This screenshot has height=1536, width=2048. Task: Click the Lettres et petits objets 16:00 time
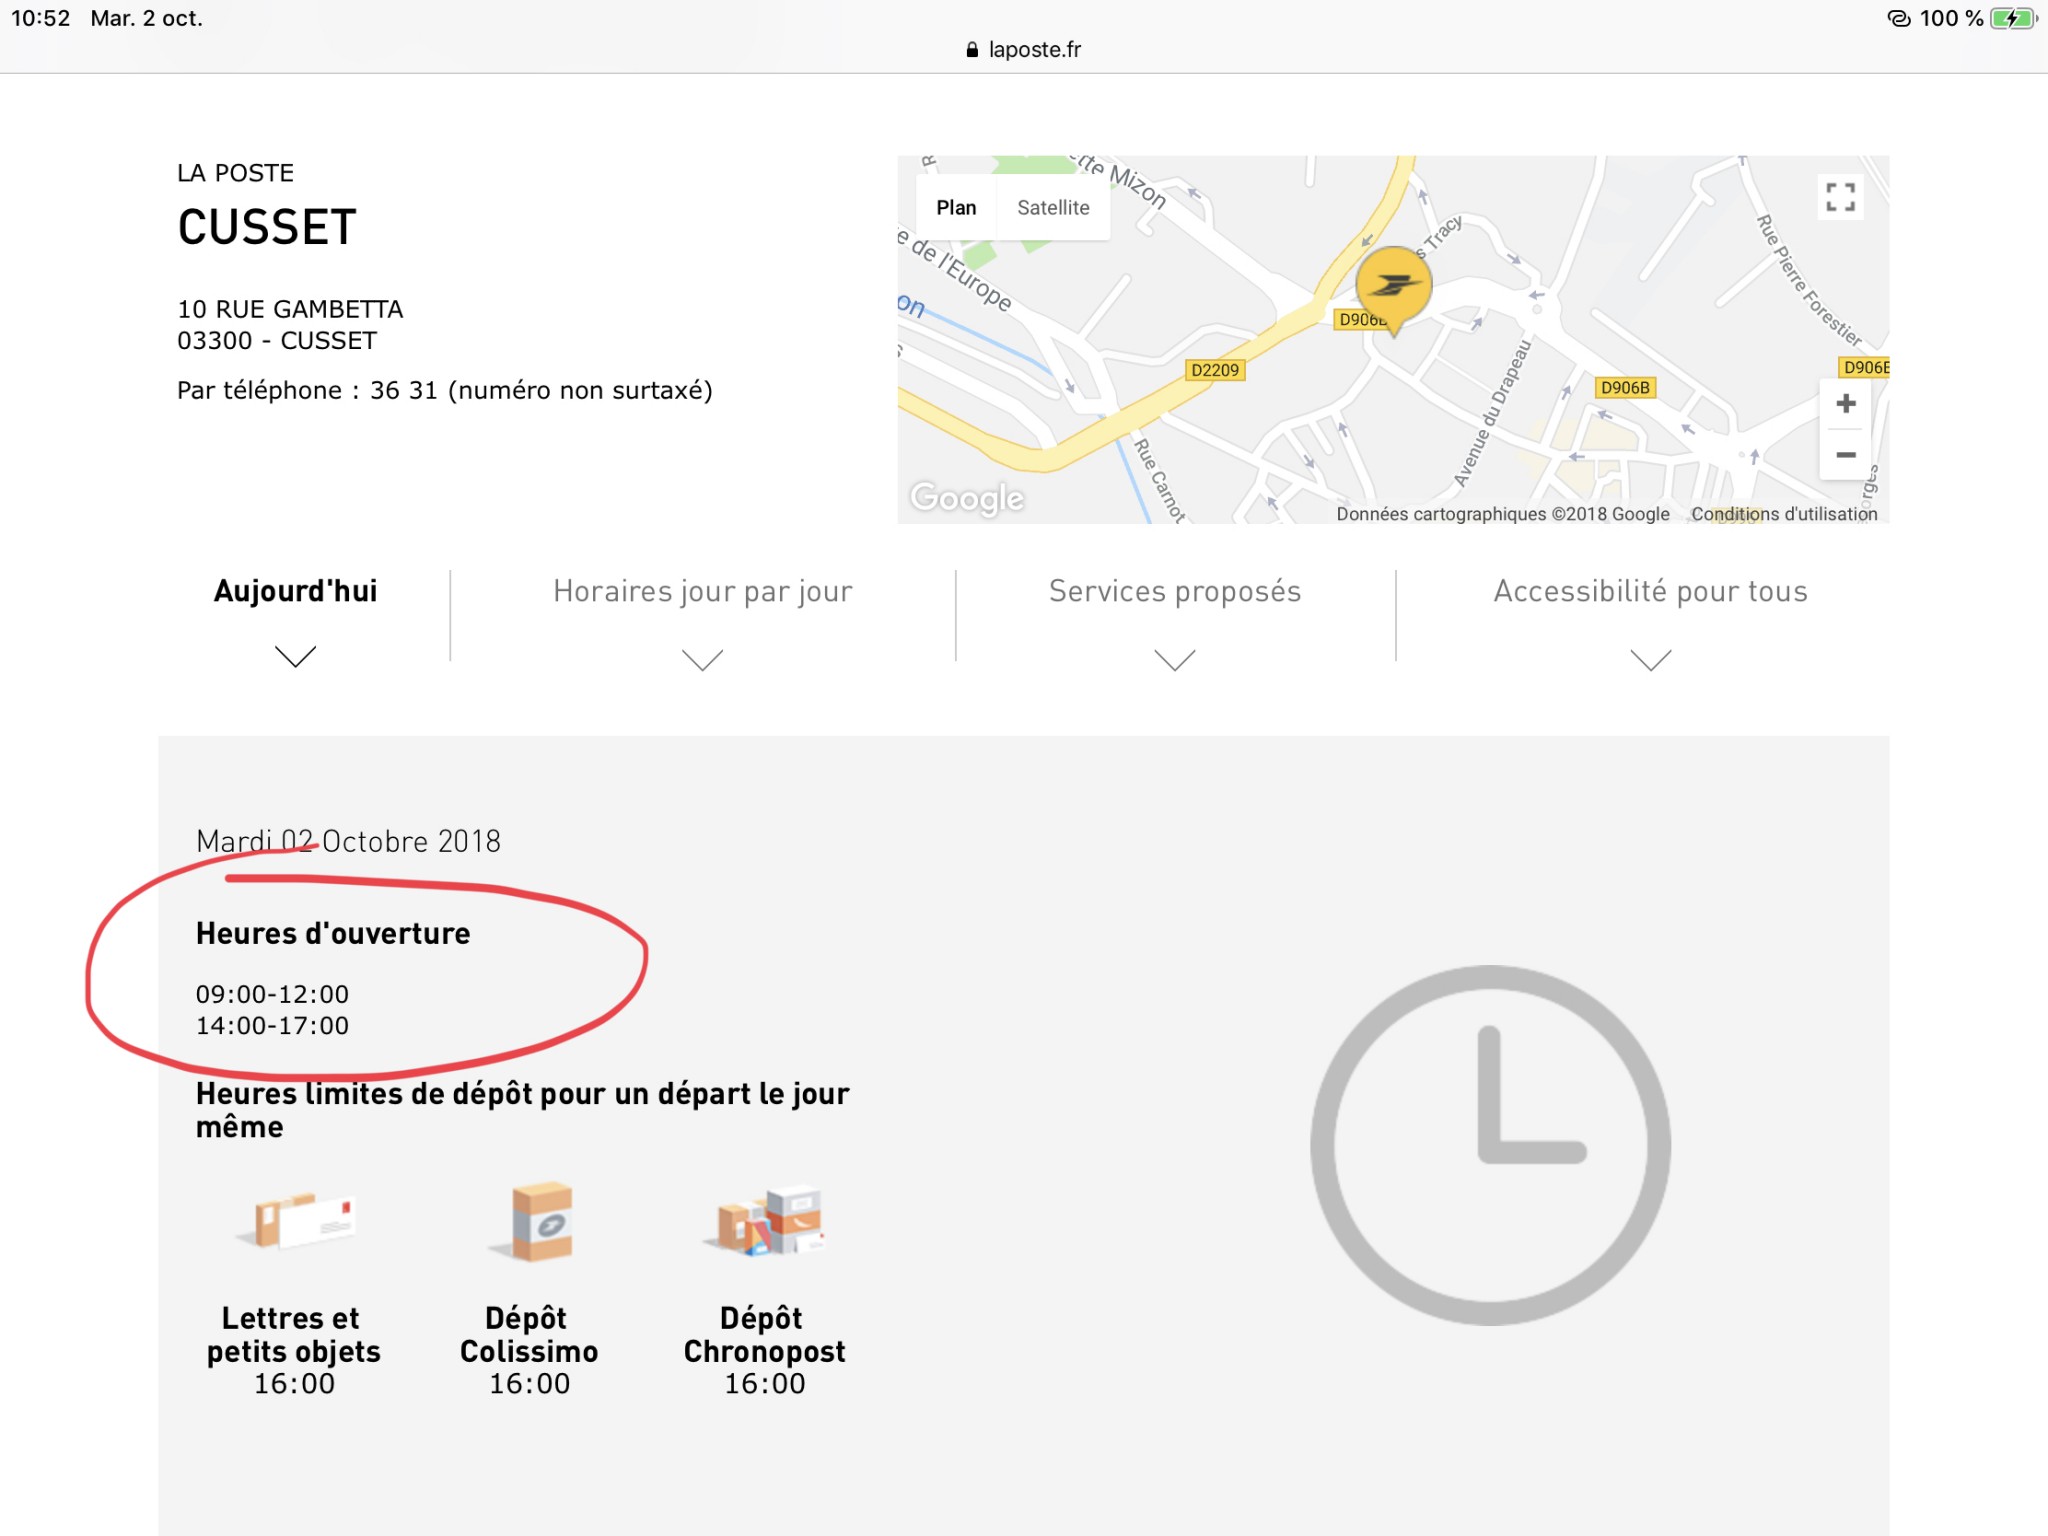pyautogui.click(x=294, y=1384)
